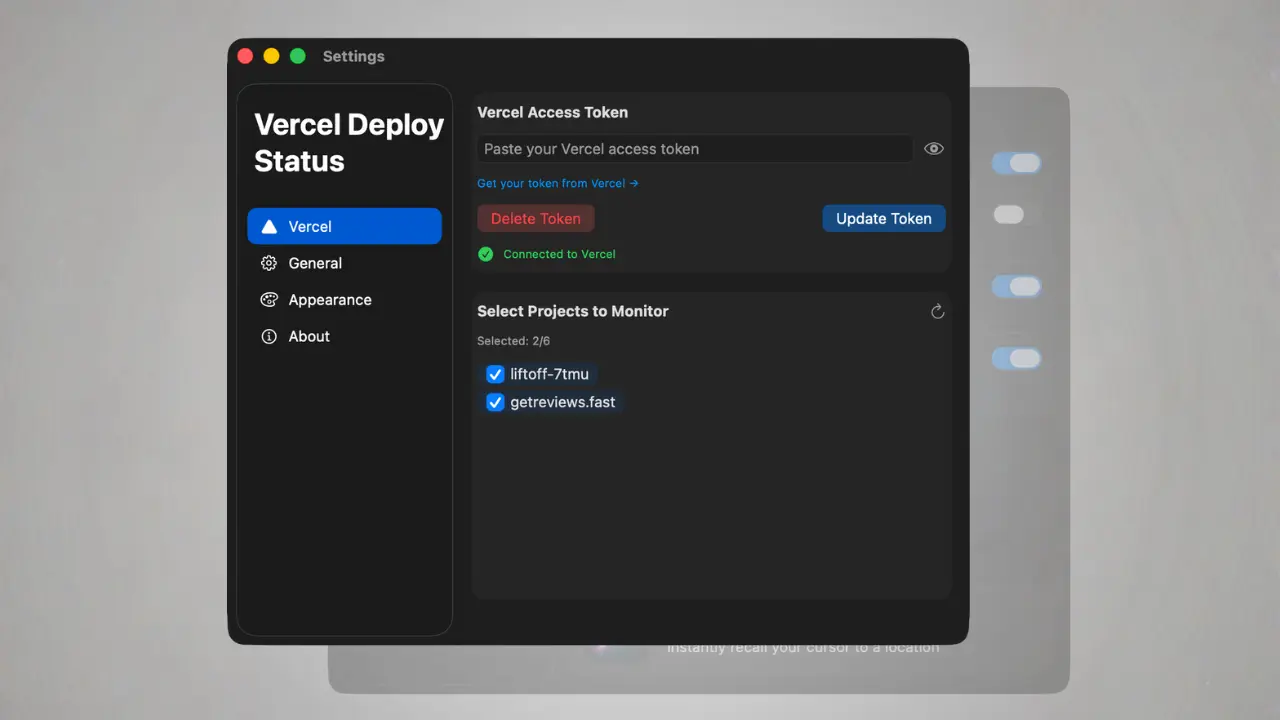Image resolution: width=1280 pixels, height=720 pixels.
Task: Switch to the About tab
Action: coord(309,336)
